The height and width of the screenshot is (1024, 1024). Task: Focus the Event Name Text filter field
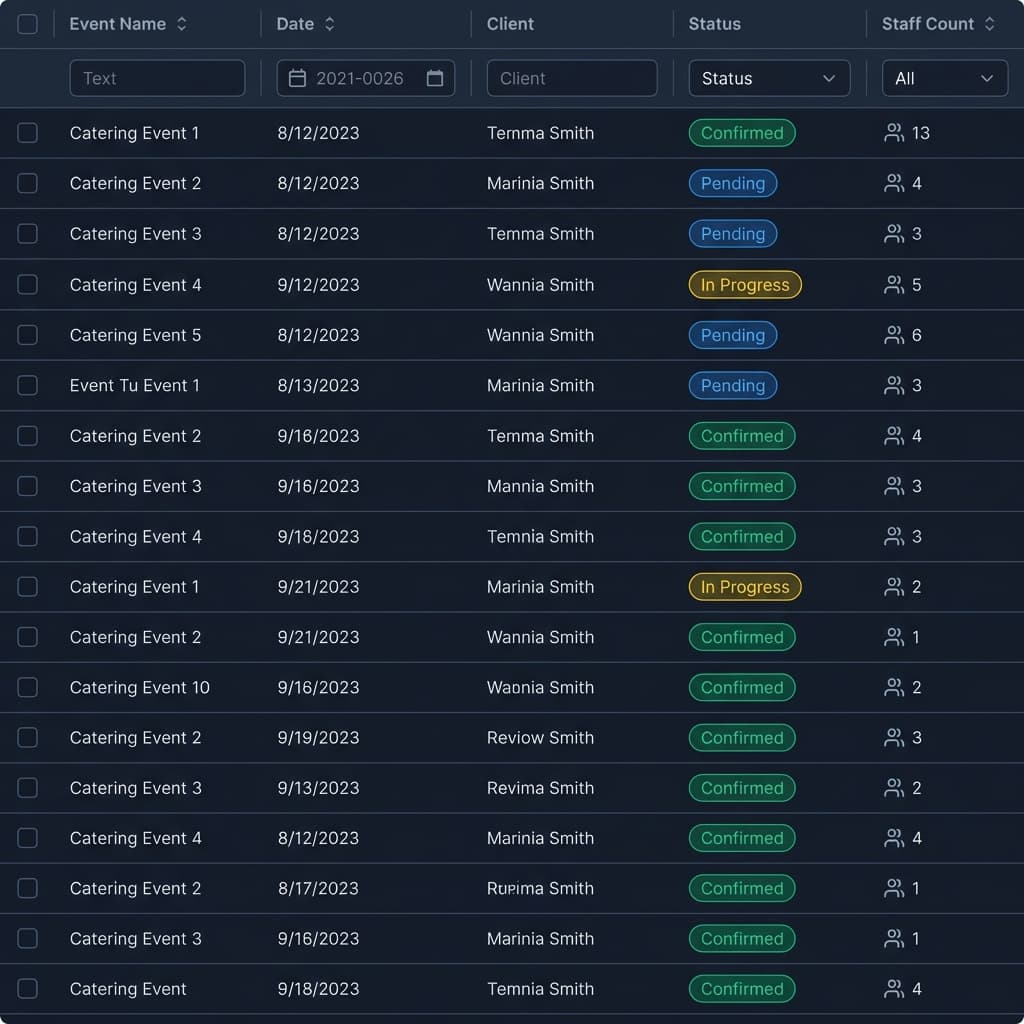[157, 78]
